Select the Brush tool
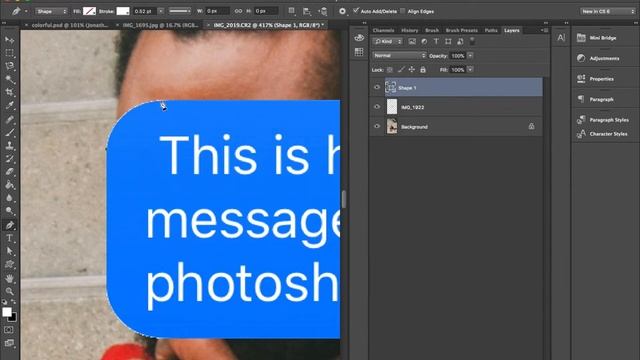640x360 pixels. point(9,132)
